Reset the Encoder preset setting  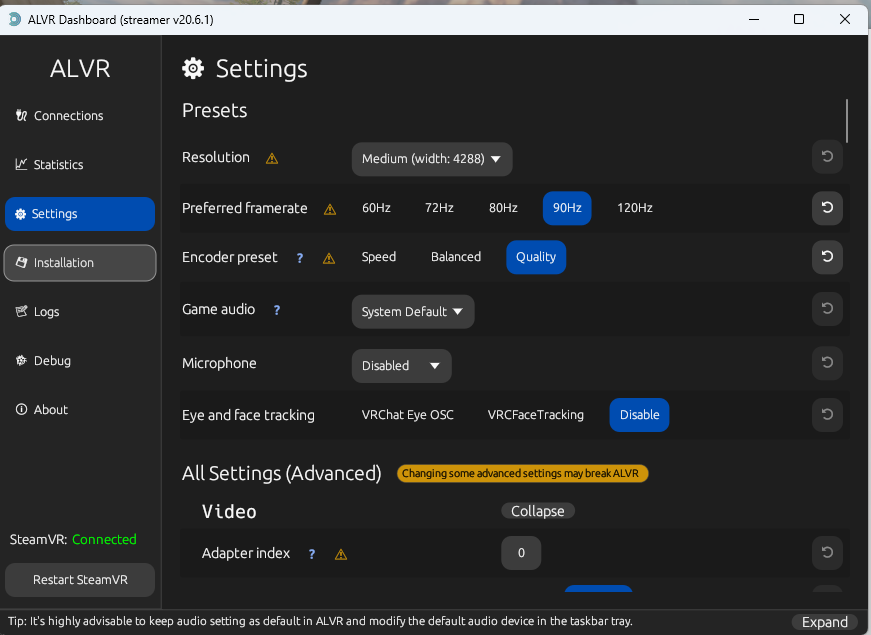point(827,257)
